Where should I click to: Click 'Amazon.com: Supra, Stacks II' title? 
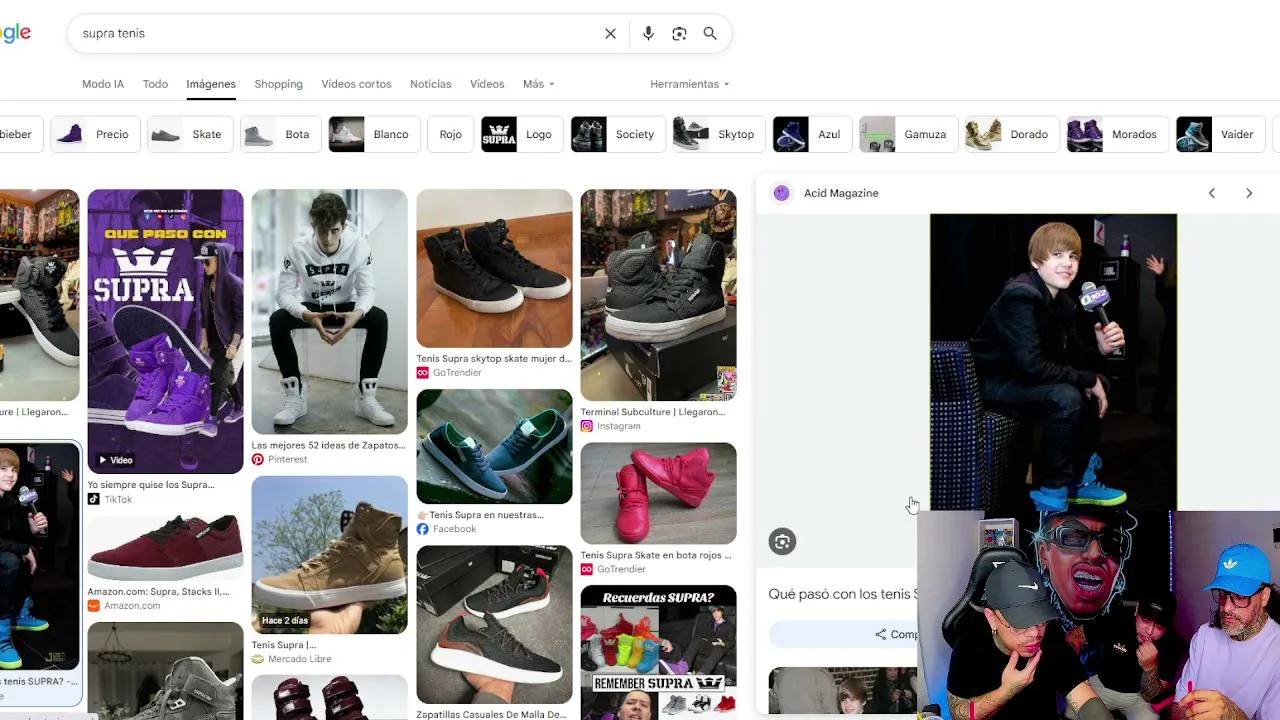click(x=158, y=591)
